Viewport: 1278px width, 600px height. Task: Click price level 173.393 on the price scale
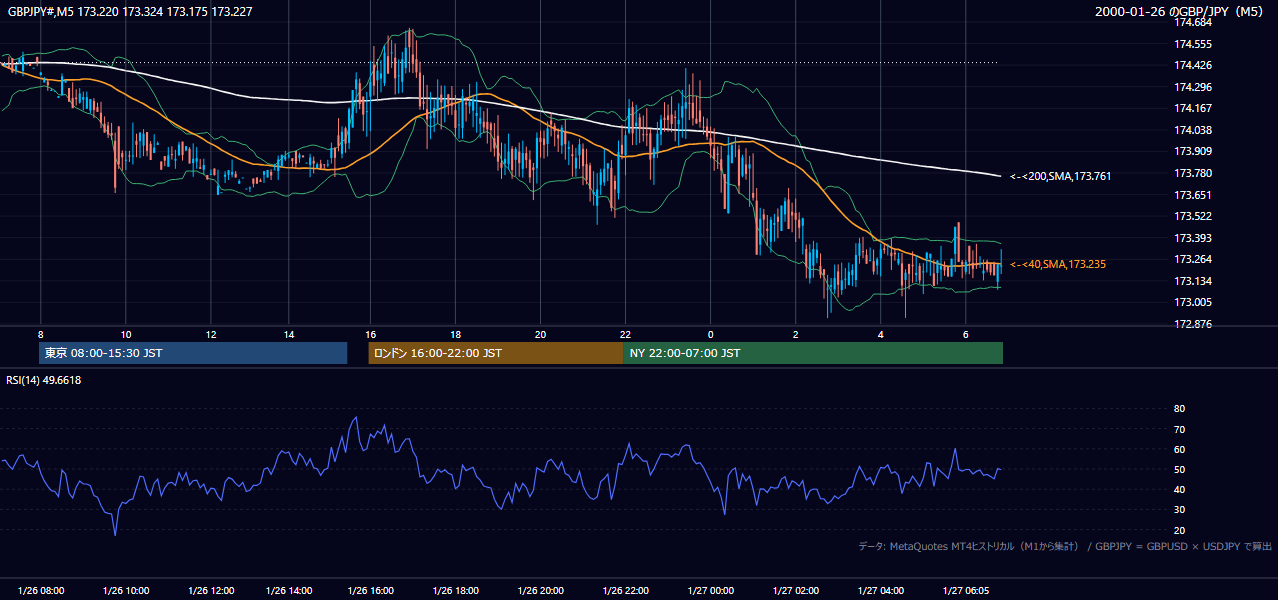[1193, 238]
